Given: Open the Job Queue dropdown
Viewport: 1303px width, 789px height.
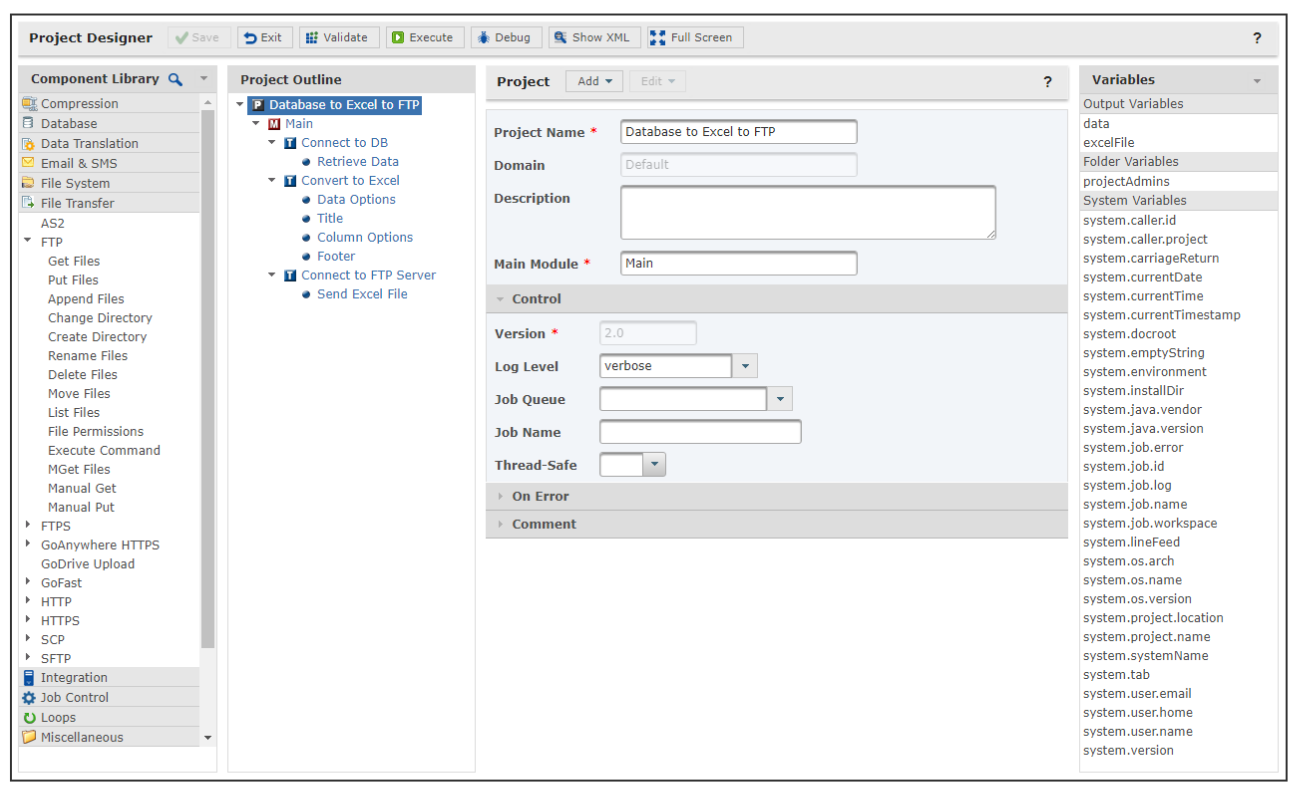Looking at the screenshot, I should click(780, 399).
